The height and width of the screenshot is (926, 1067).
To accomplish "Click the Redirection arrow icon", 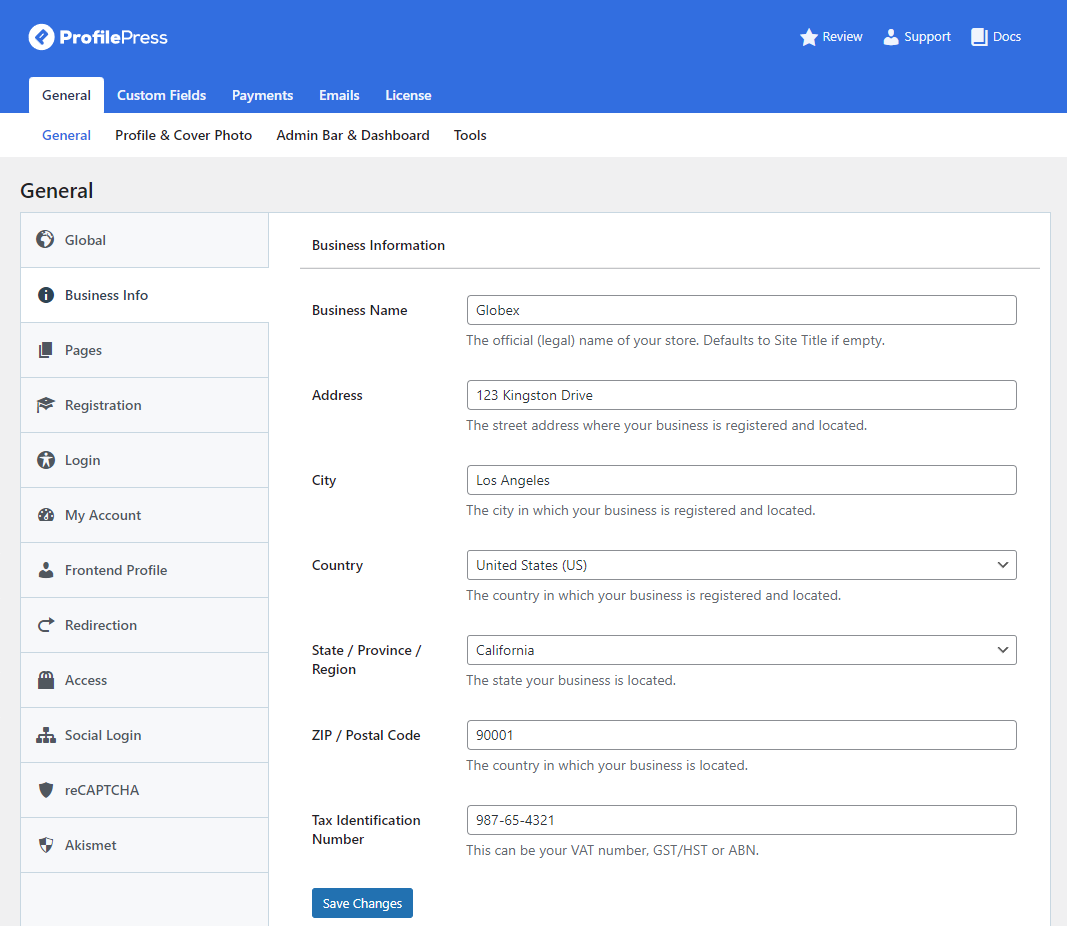I will coord(45,625).
